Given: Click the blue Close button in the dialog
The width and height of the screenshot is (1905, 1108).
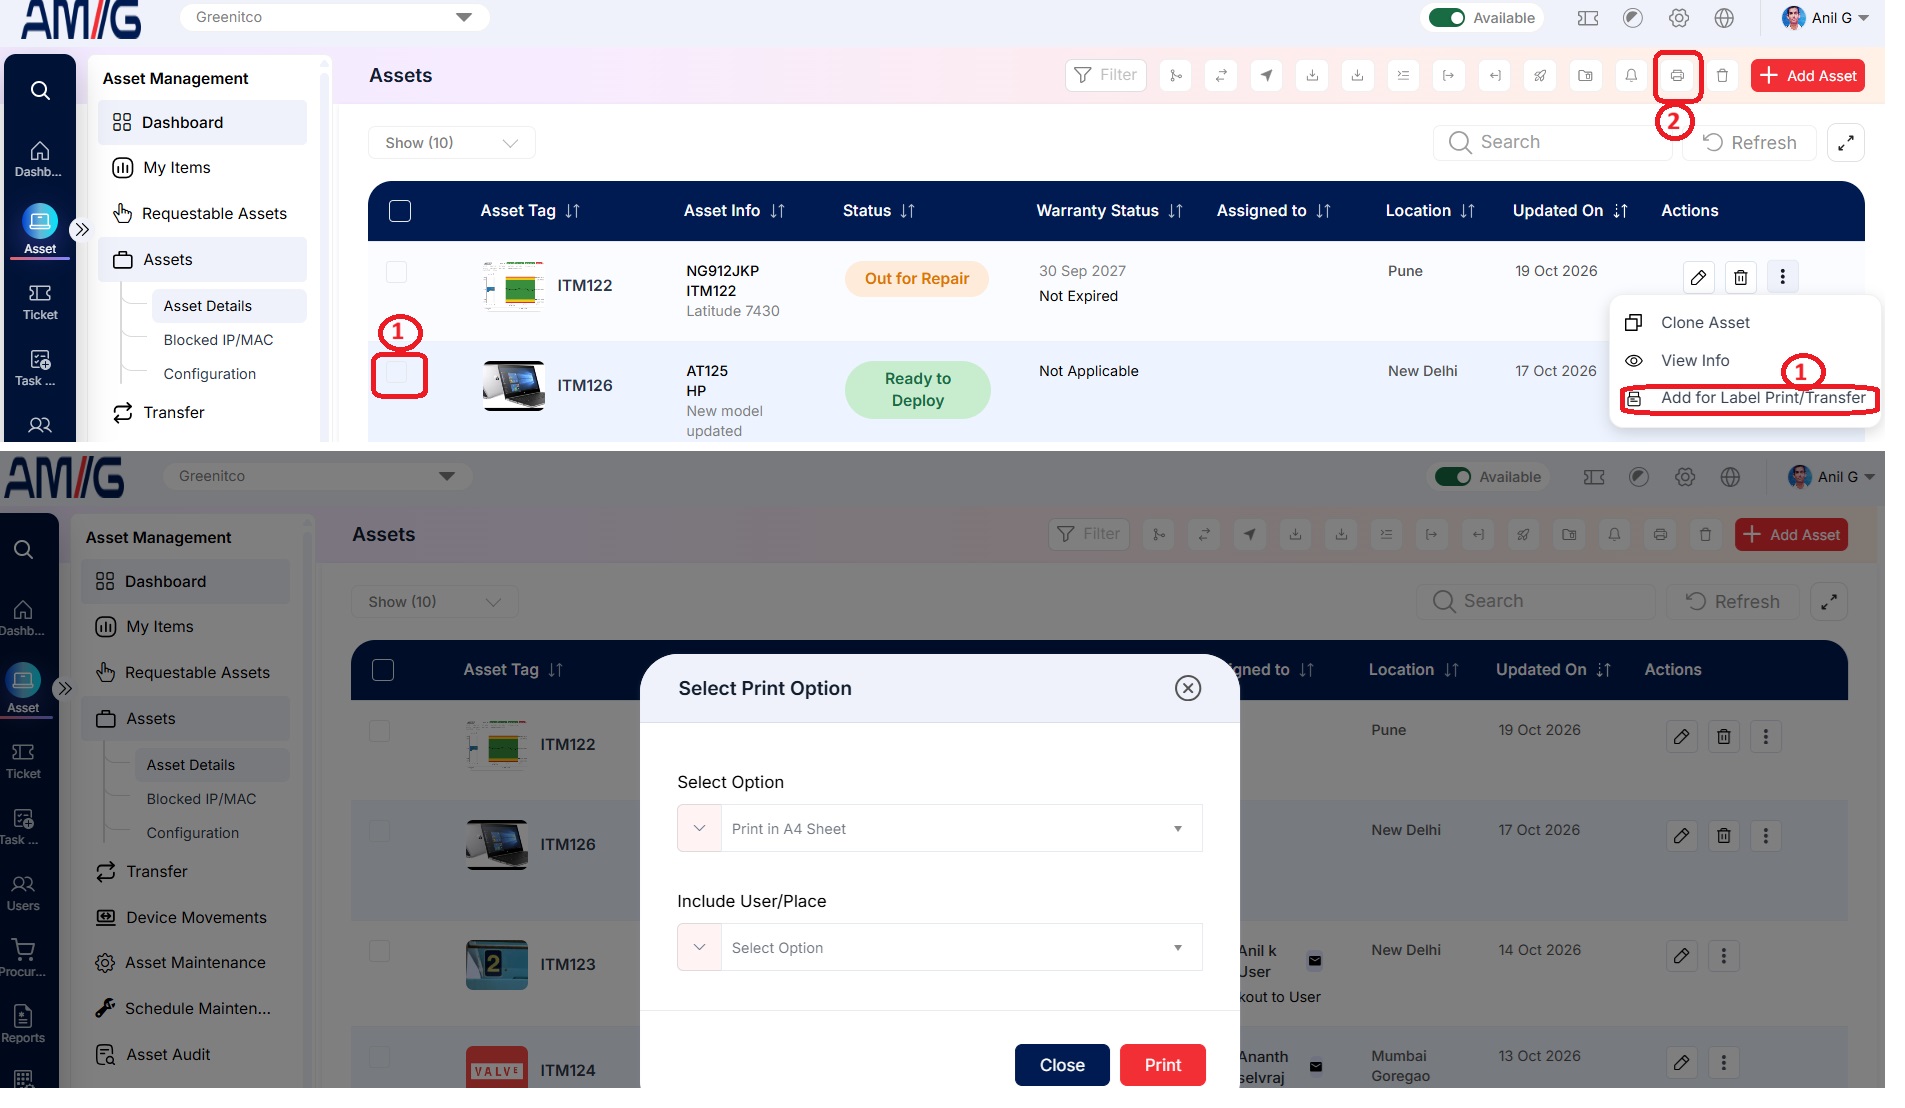Looking at the screenshot, I should pos(1062,1065).
